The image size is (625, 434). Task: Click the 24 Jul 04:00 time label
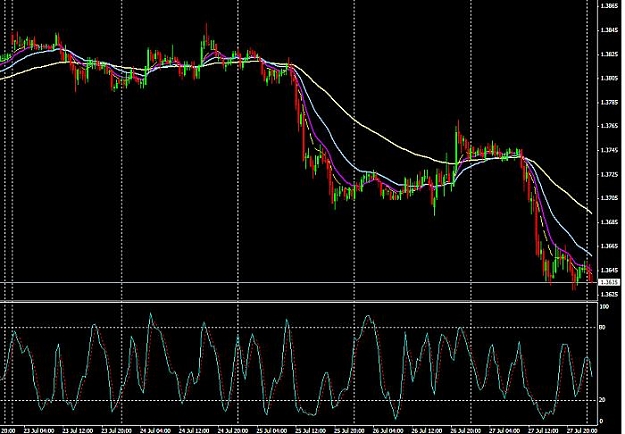click(155, 431)
